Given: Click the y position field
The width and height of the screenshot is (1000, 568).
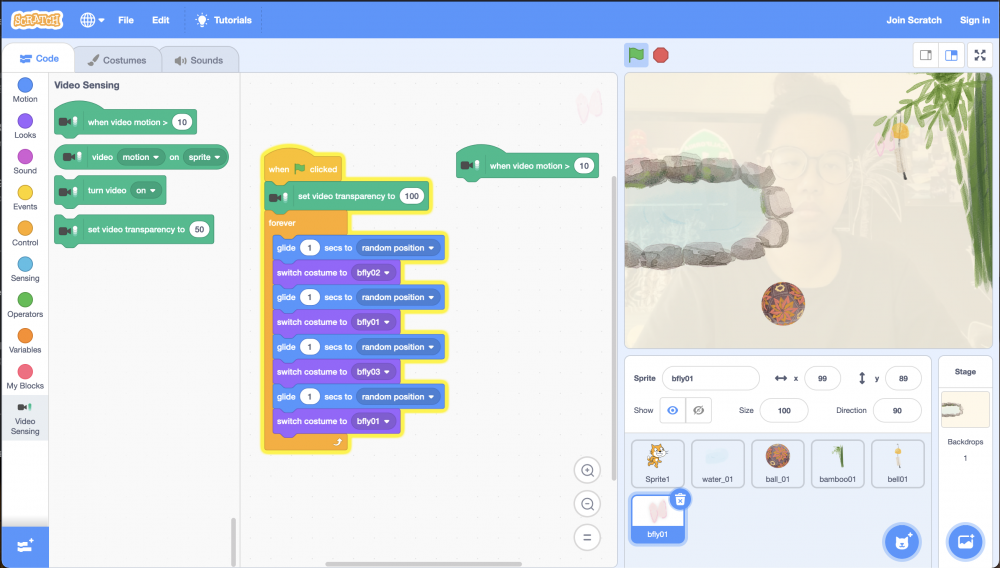Looking at the screenshot, I should coord(903,378).
